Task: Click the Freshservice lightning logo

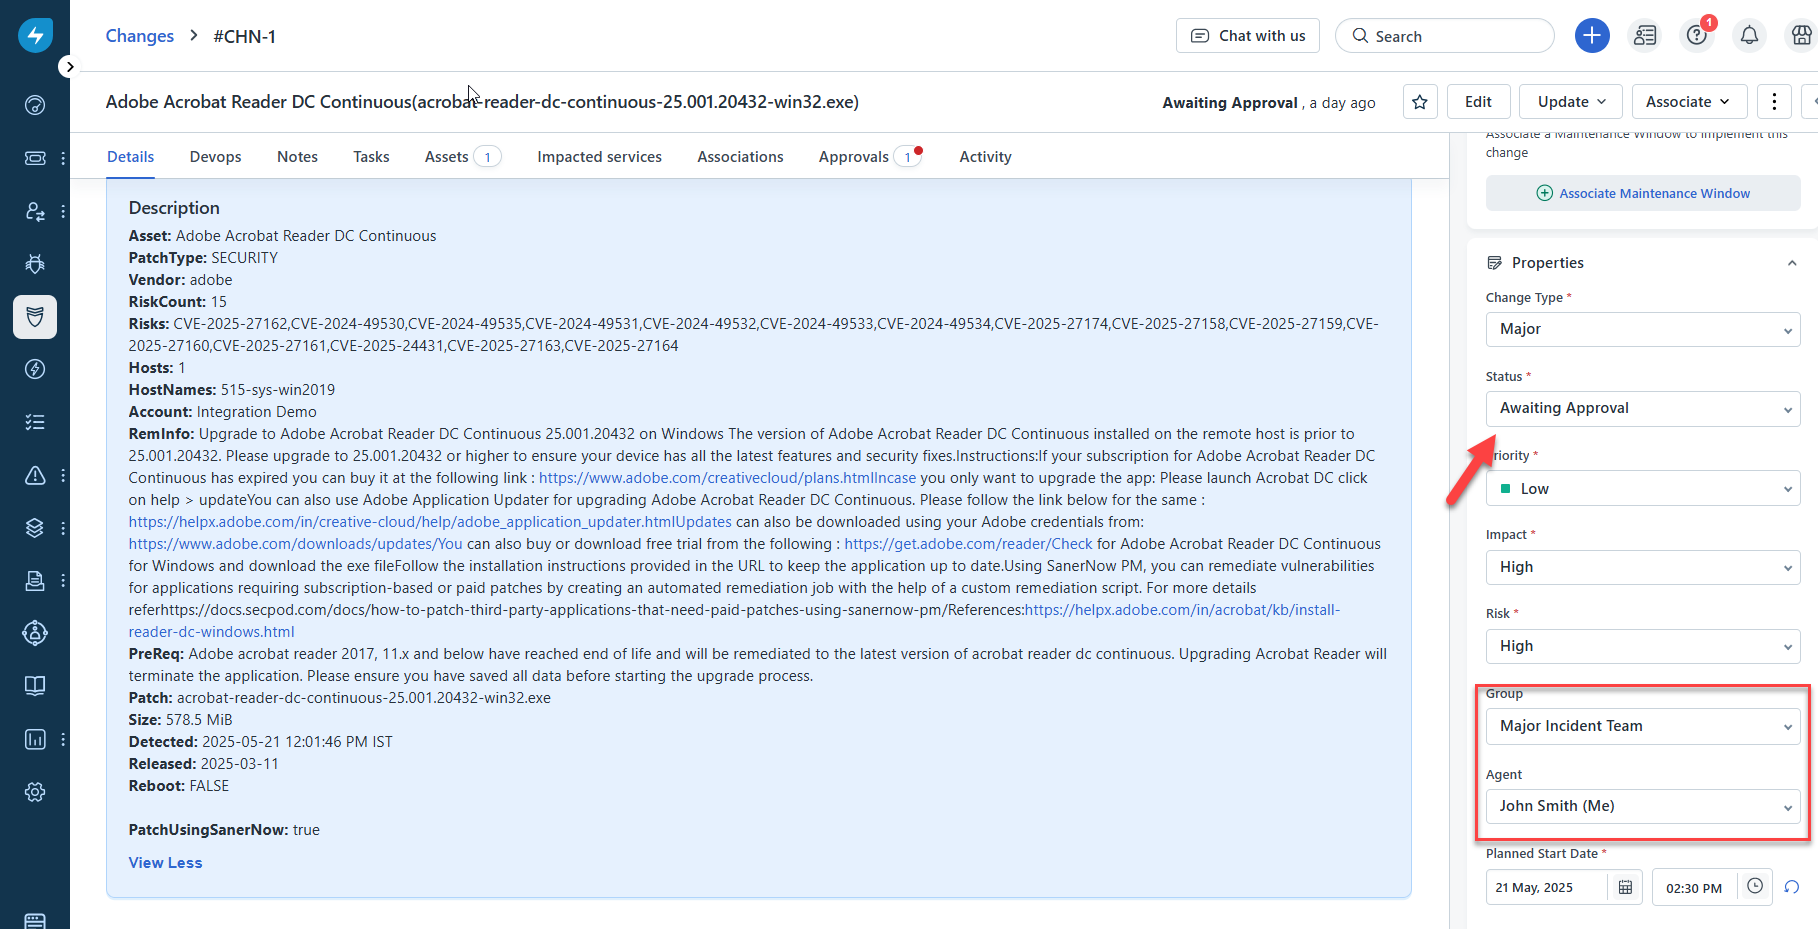Action: (35, 35)
